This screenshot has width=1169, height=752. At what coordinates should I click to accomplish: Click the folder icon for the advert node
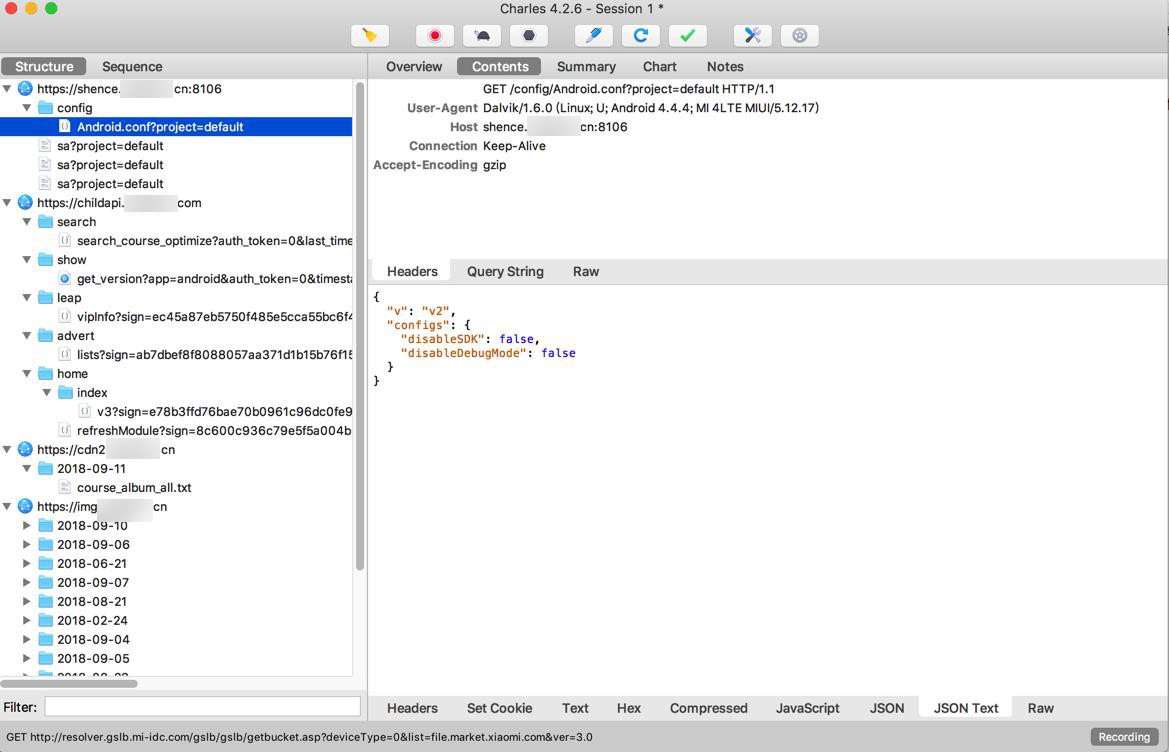click(45, 336)
